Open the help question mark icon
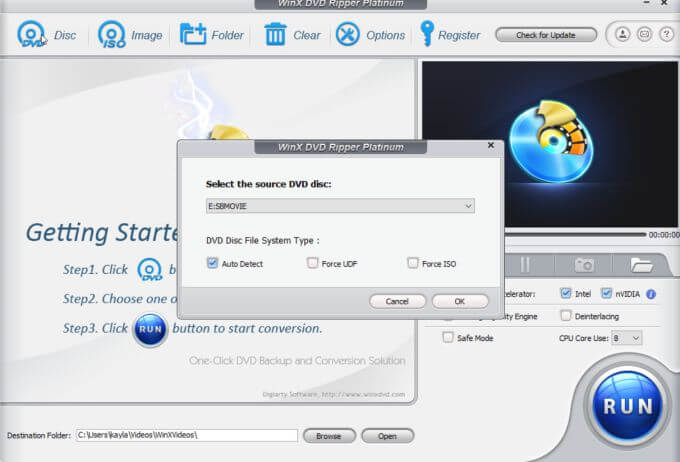Image resolution: width=680 pixels, height=462 pixels. 666,34
